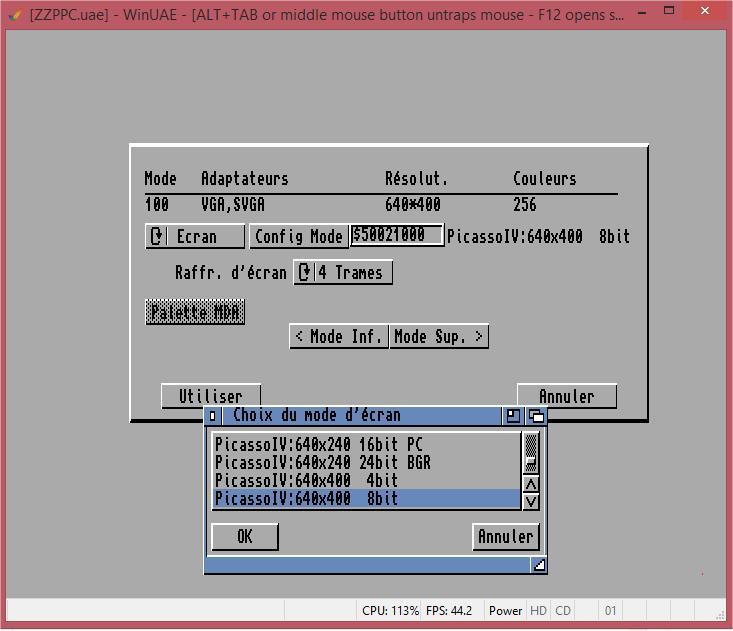The height and width of the screenshot is (631, 733).
Task: Click Annuler in Choix du mode window
Action: click(x=506, y=536)
